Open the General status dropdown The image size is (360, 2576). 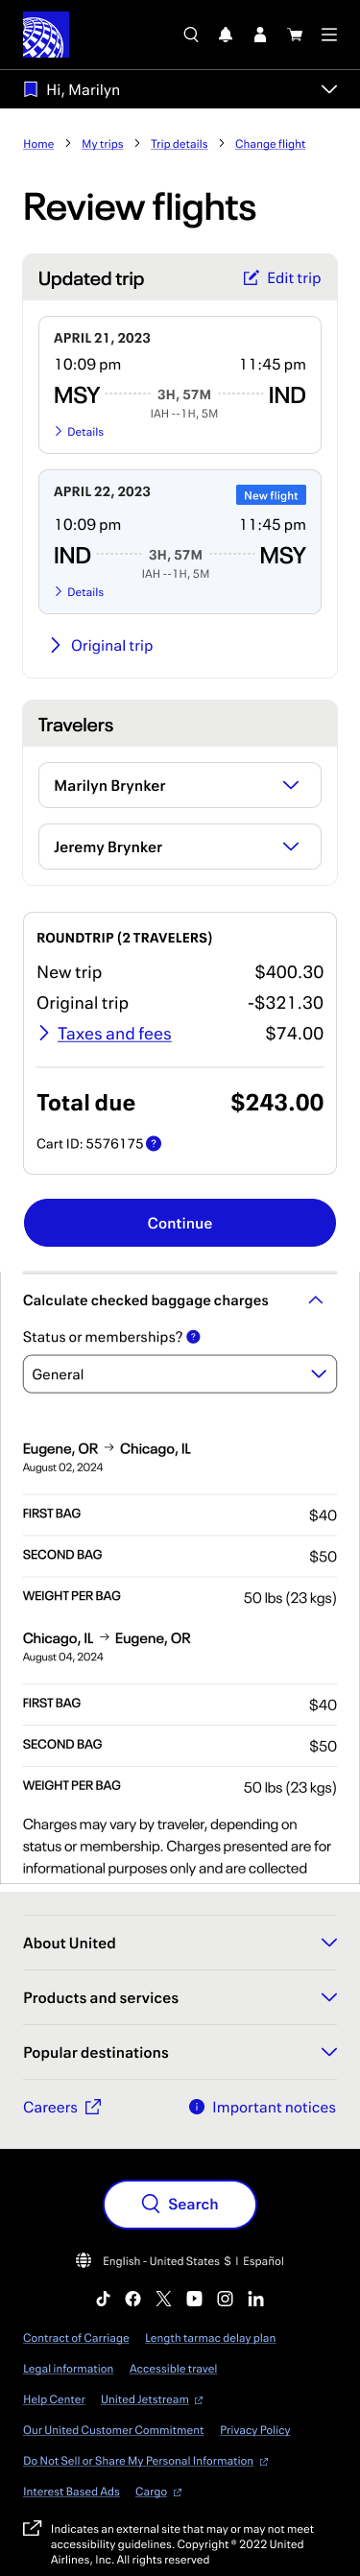coord(180,1375)
